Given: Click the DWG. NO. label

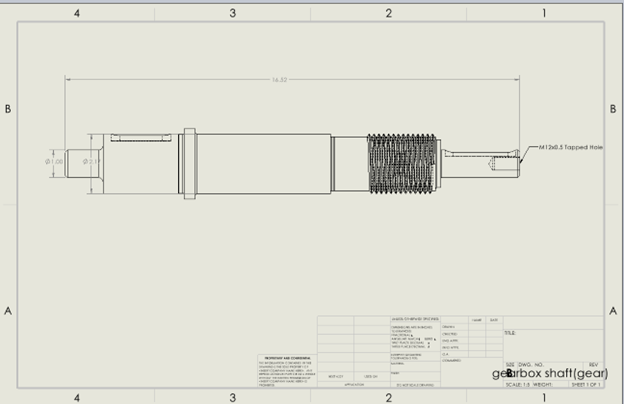Looking at the screenshot, I should point(531,365).
